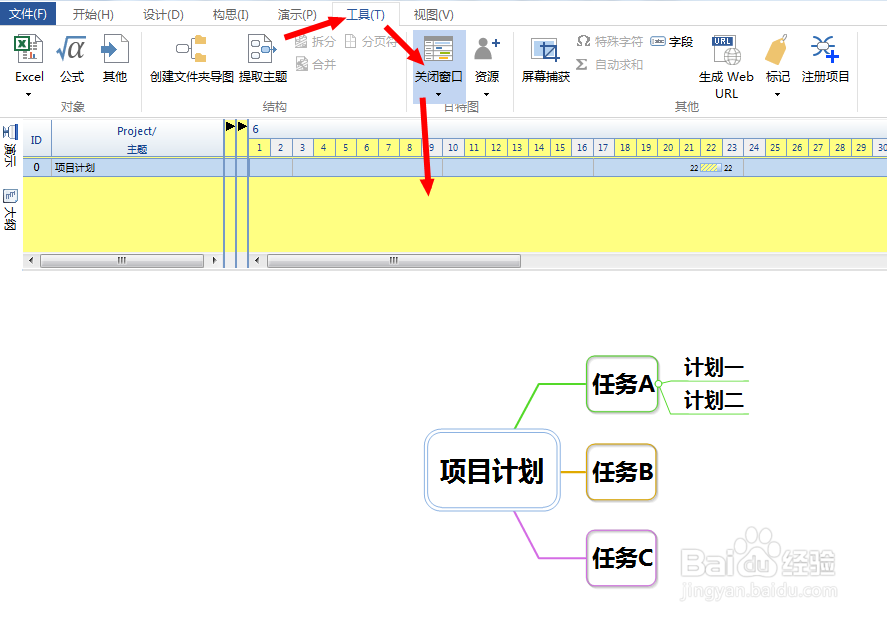Select the Excel export icon
This screenshot has height=622, width=887.
pyautogui.click(x=28, y=49)
